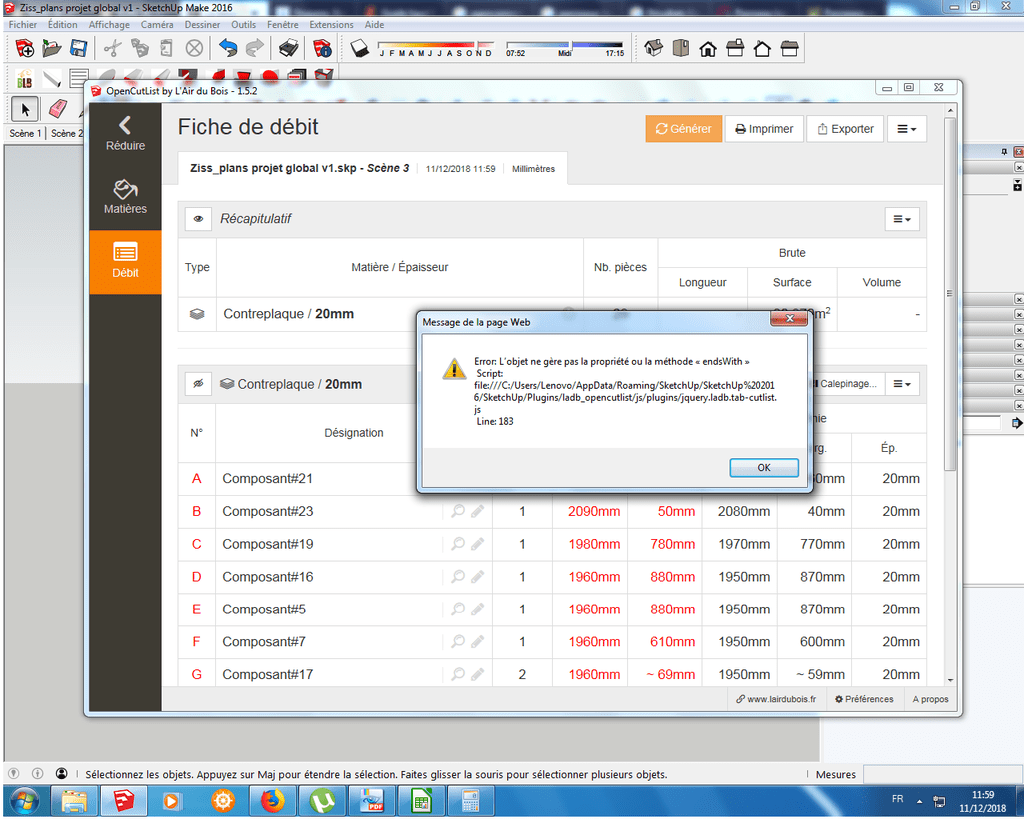
Task: Click the Model Info icon
Action: (x=323, y=48)
